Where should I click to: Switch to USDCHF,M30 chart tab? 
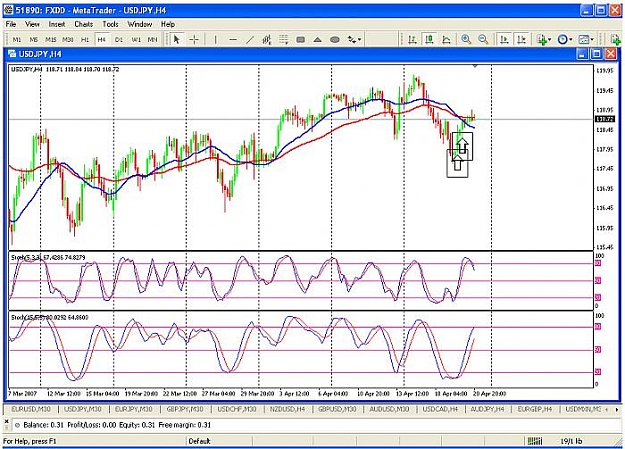(236, 409)
